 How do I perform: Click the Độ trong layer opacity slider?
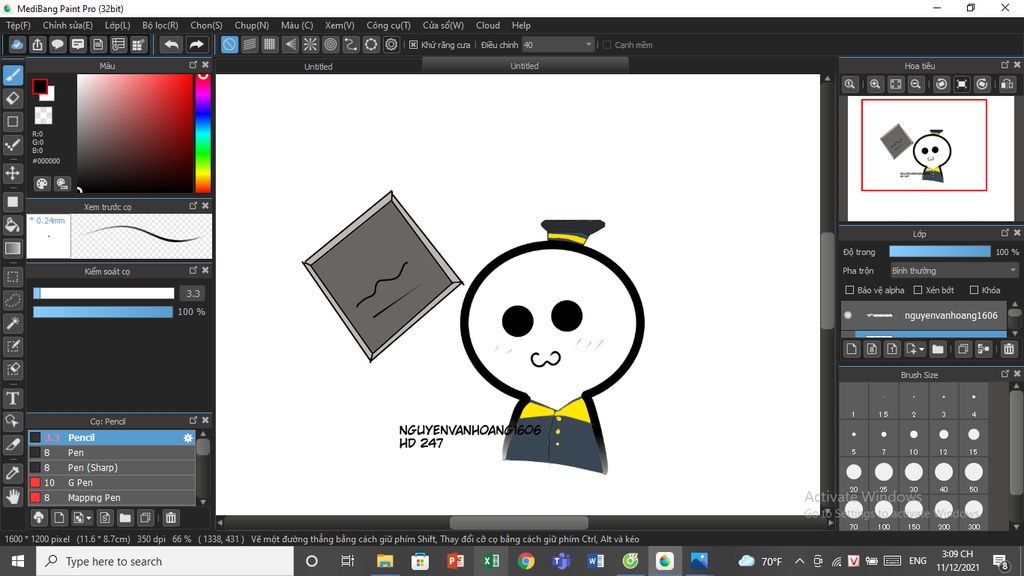pos(940,251)
